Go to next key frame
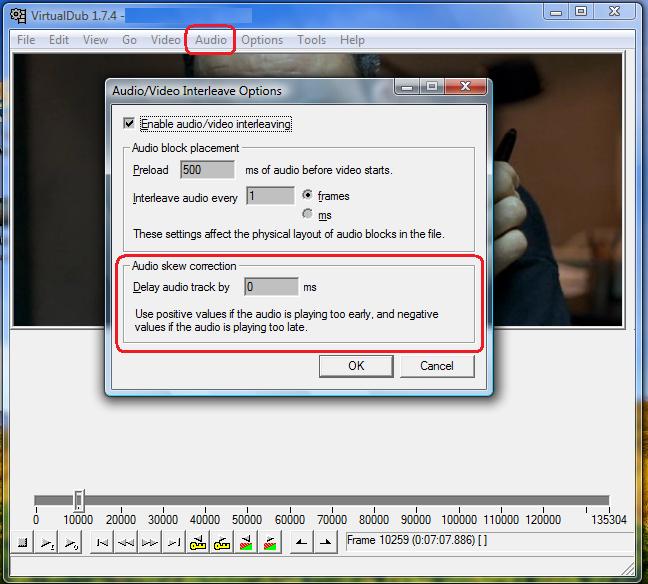Image resolution: width=648 pixels, height=584 pixels. 222,543
